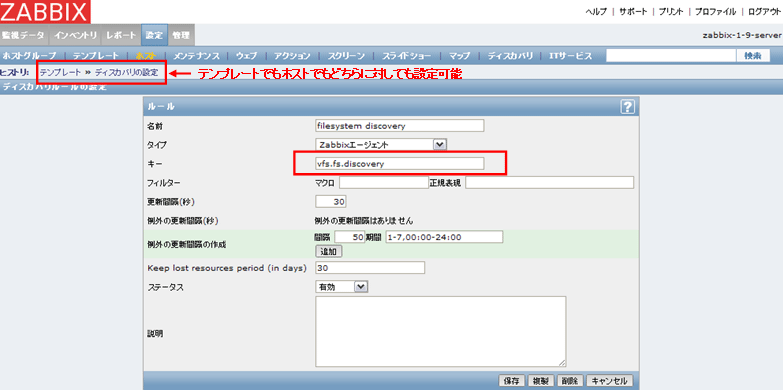Click the 期間 field showing 1-7,00:00-24:00

[x=443, y=237]
